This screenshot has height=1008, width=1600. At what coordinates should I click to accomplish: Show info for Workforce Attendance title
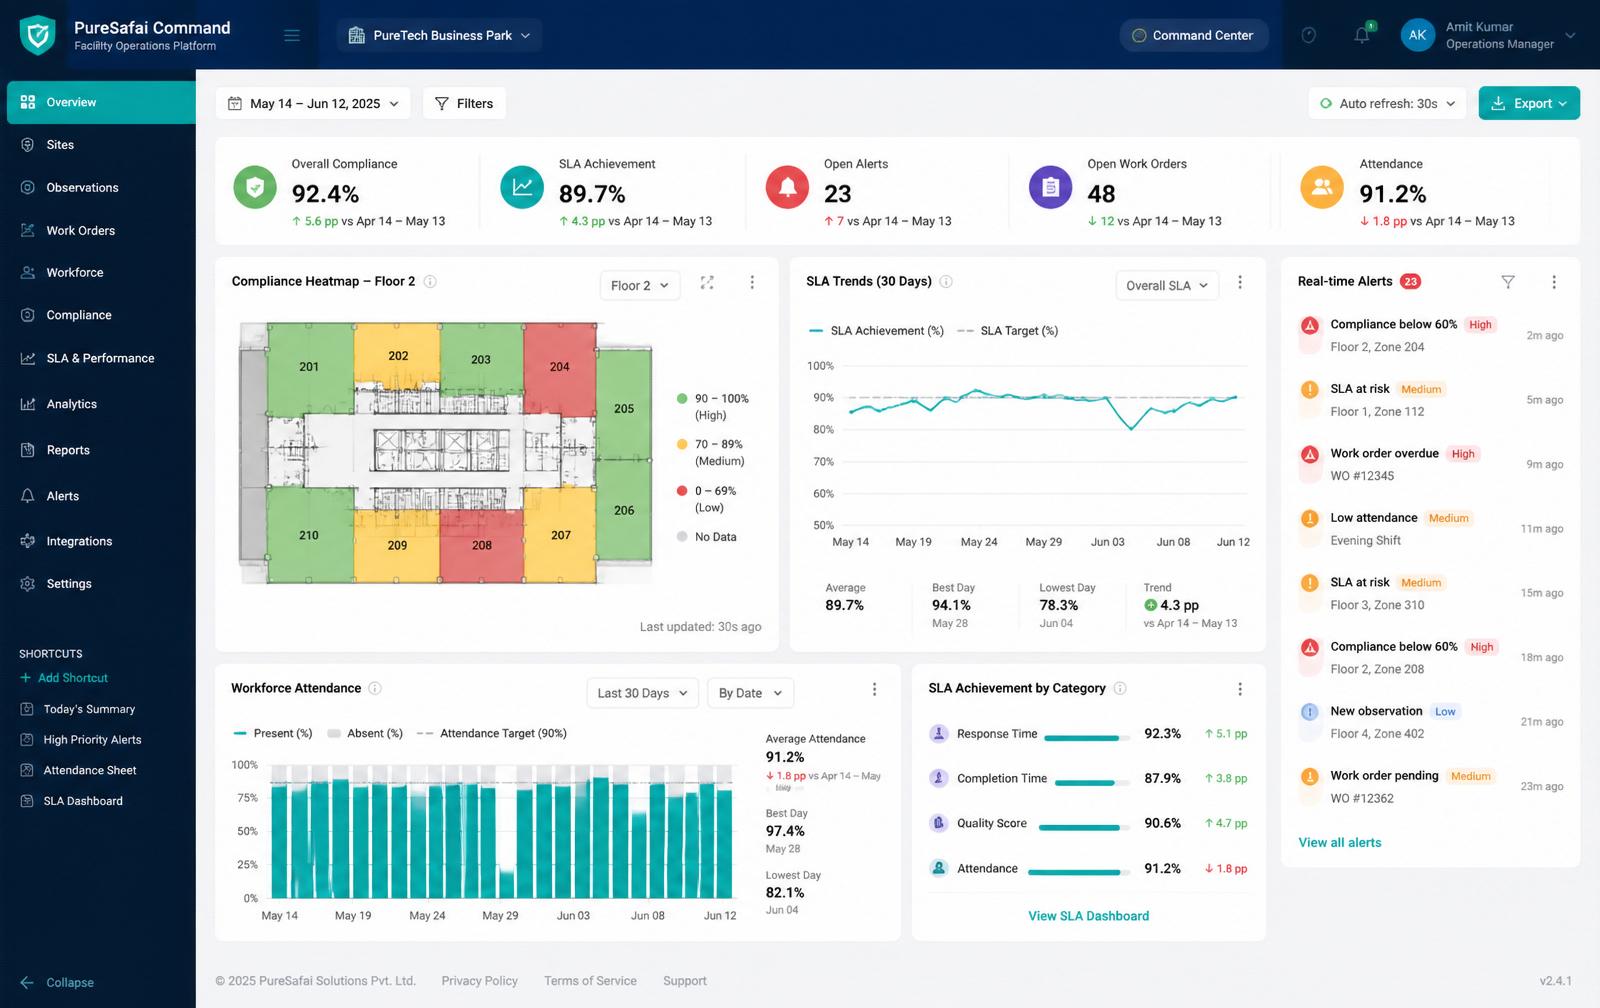(375, 688)
